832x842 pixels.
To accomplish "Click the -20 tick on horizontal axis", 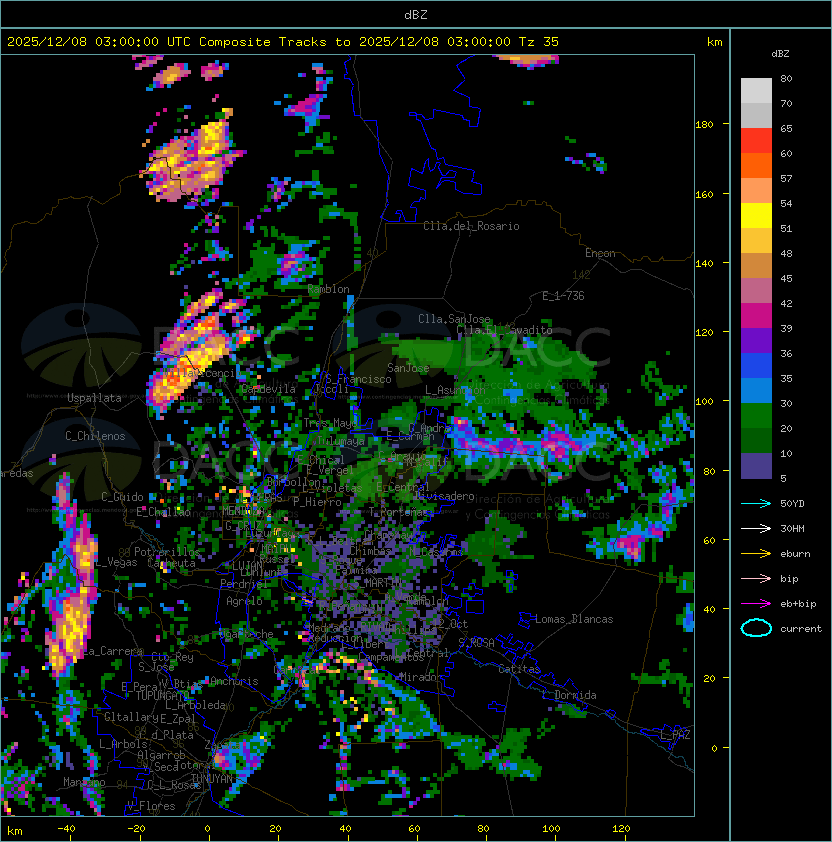I will 136,829.
